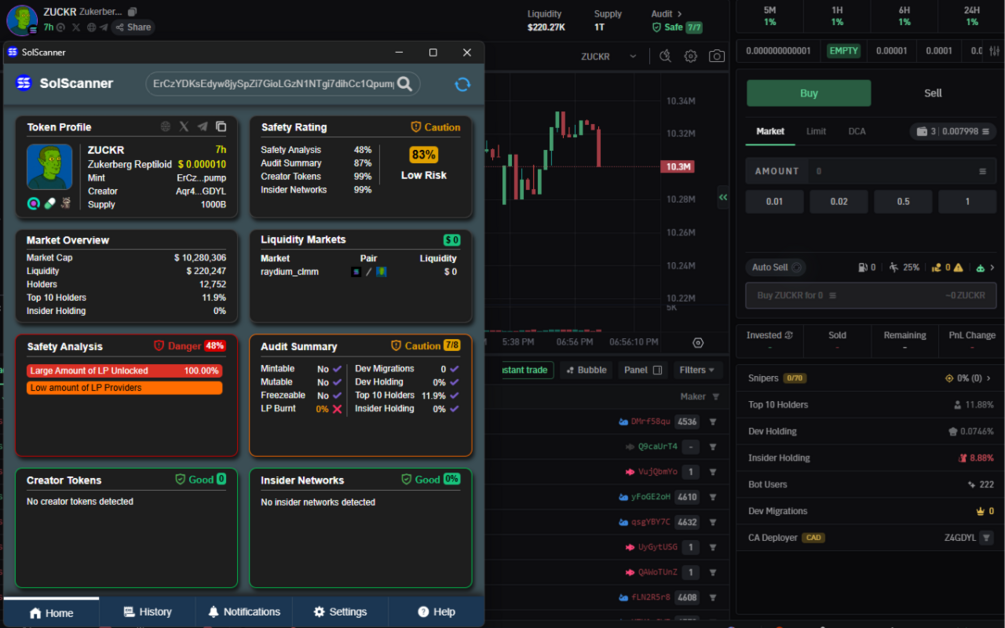The image size is (1005, 628).
Task: Switch to the DCA order tab
Action: click(857, 131)
